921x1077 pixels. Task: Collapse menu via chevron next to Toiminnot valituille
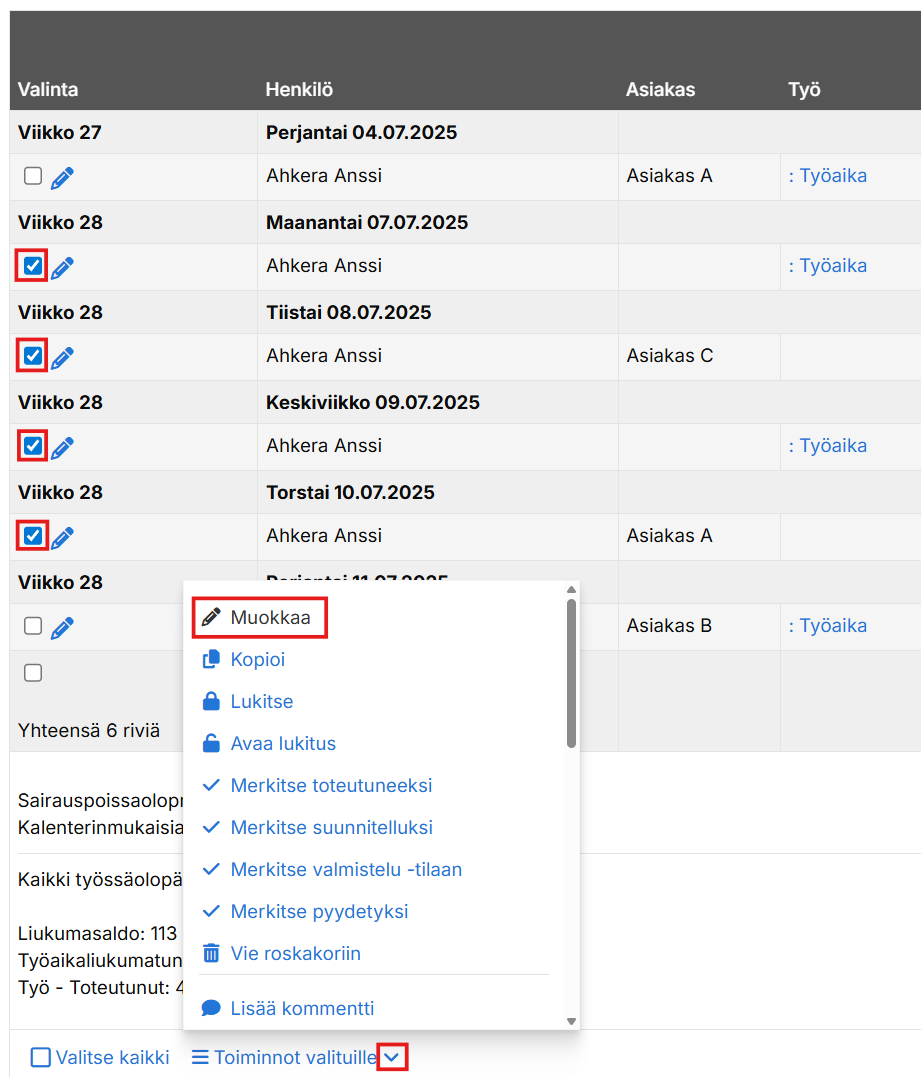click(393, 1057)
